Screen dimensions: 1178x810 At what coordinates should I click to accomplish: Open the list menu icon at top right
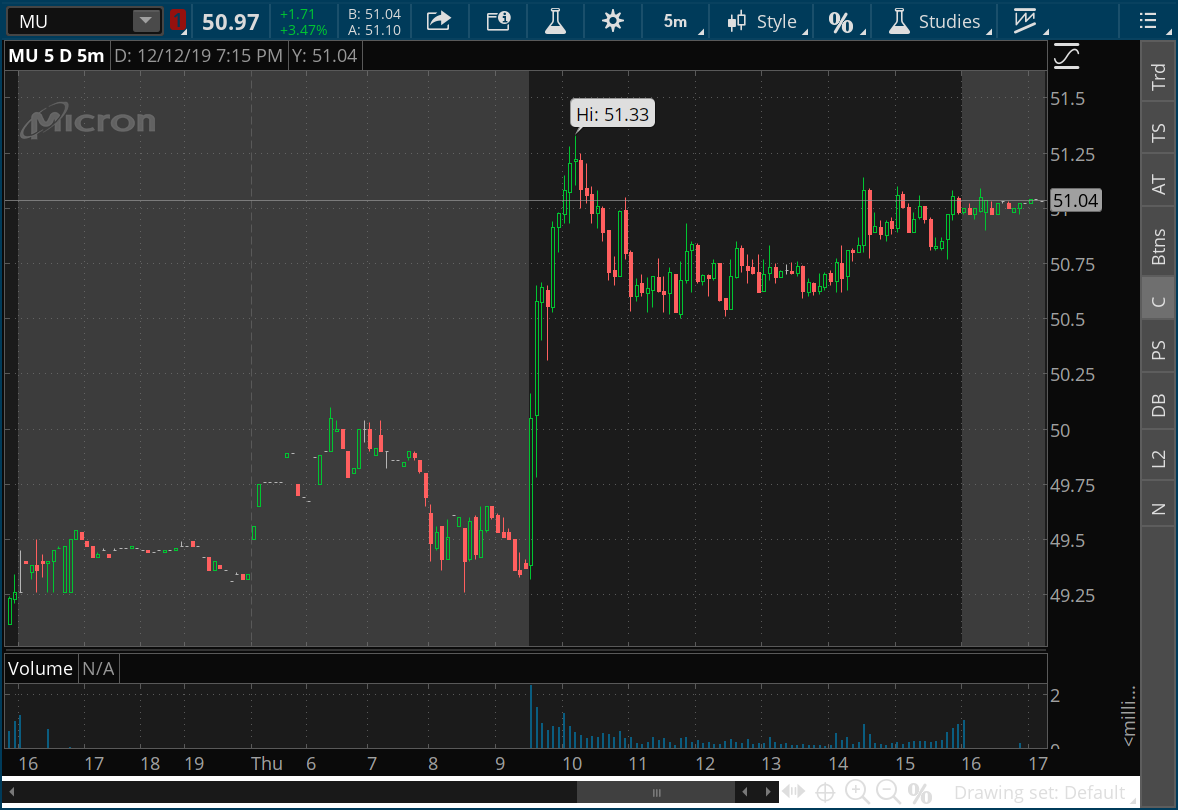(x=1148, y=21)
